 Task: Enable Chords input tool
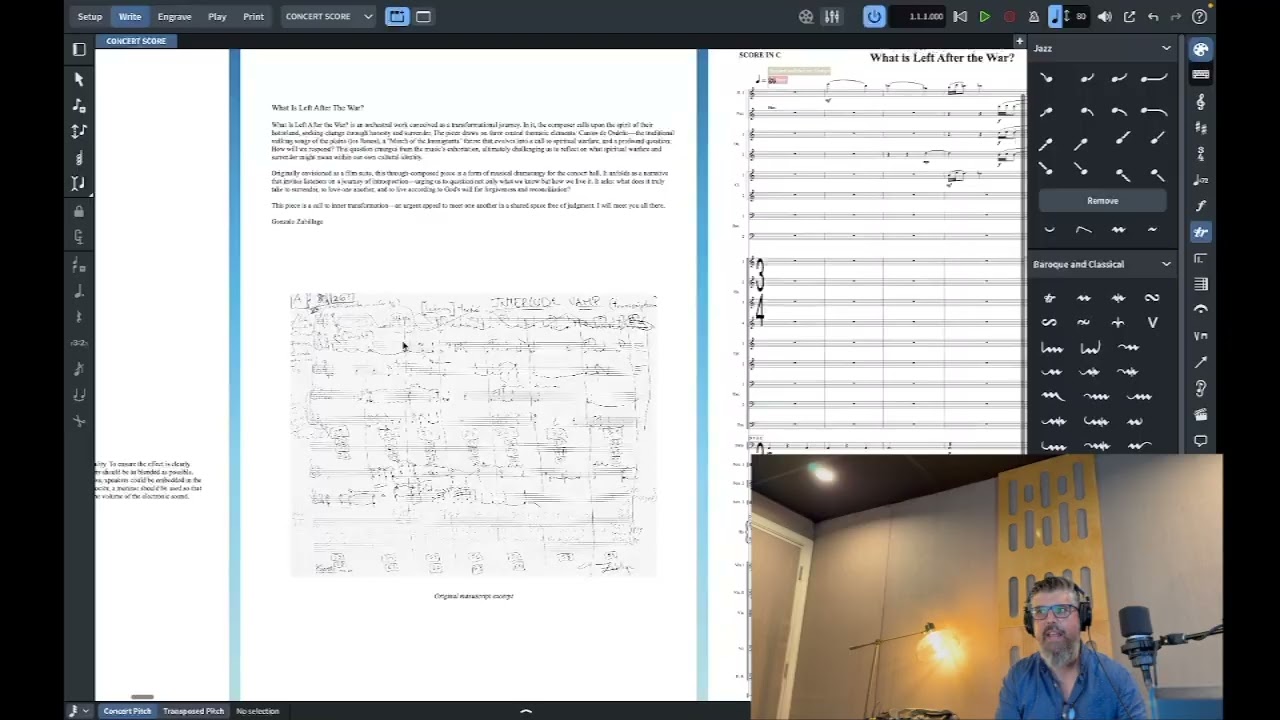(x=79, y=157)
